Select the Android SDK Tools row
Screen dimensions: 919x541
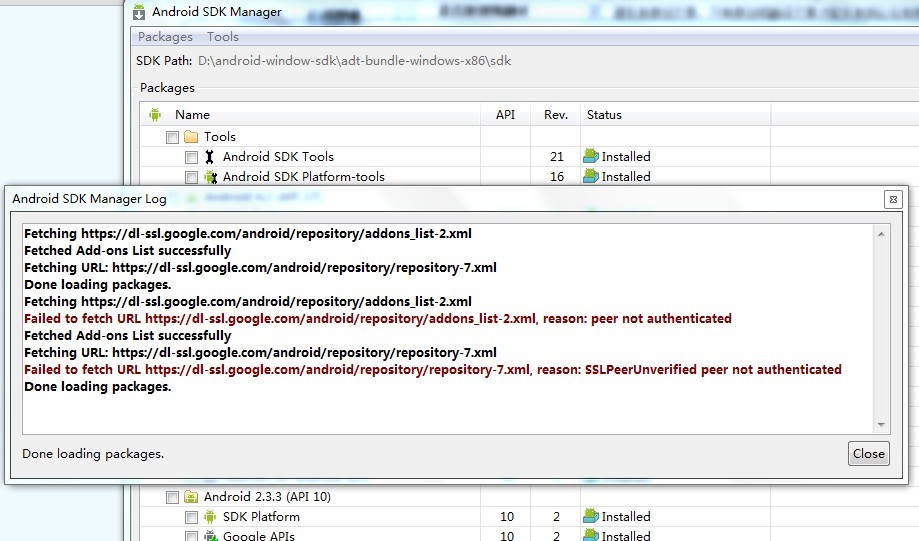point(278,156)
